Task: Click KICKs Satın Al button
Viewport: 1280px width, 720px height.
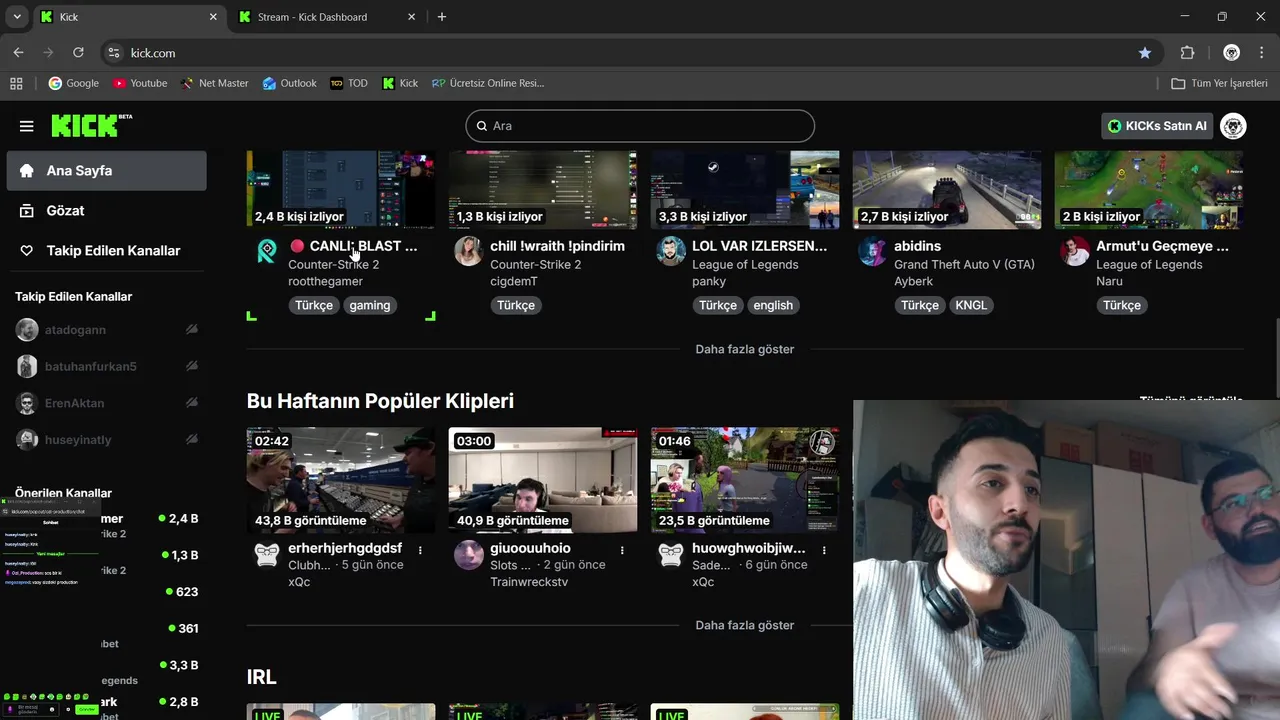Action: 1158,126
